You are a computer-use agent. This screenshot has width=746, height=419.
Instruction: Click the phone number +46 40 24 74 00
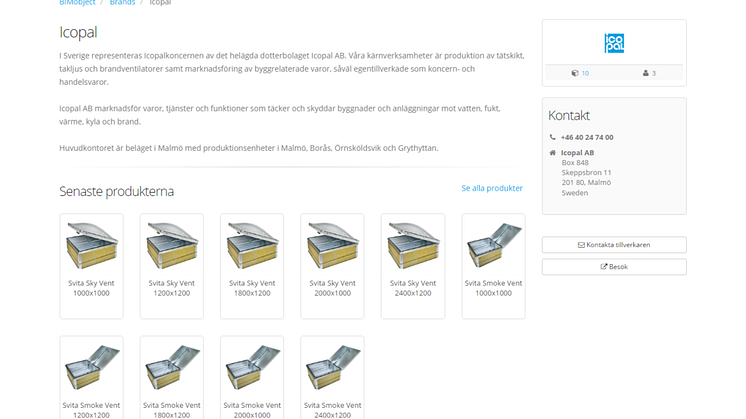pos(587,137)
